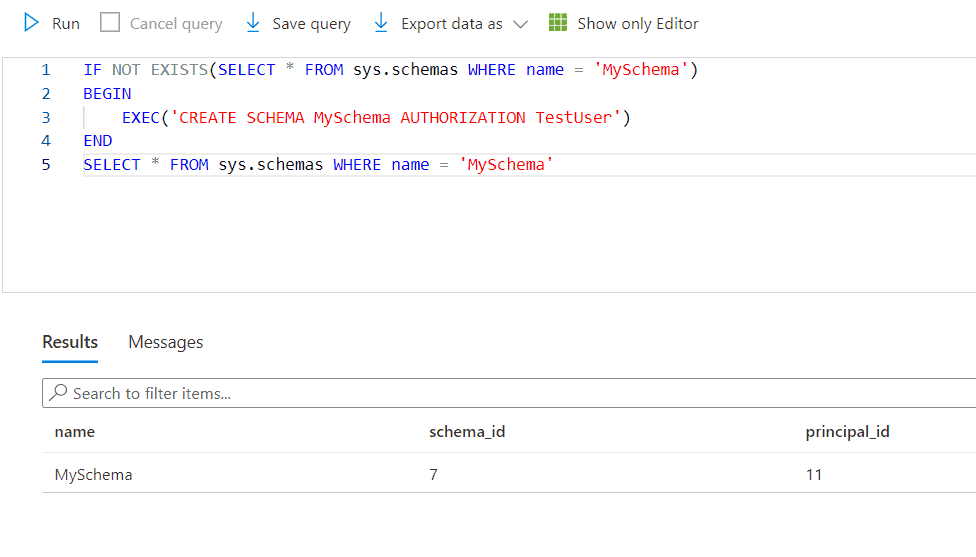
Task: Select the MySchema result cell
Action: 93,474
